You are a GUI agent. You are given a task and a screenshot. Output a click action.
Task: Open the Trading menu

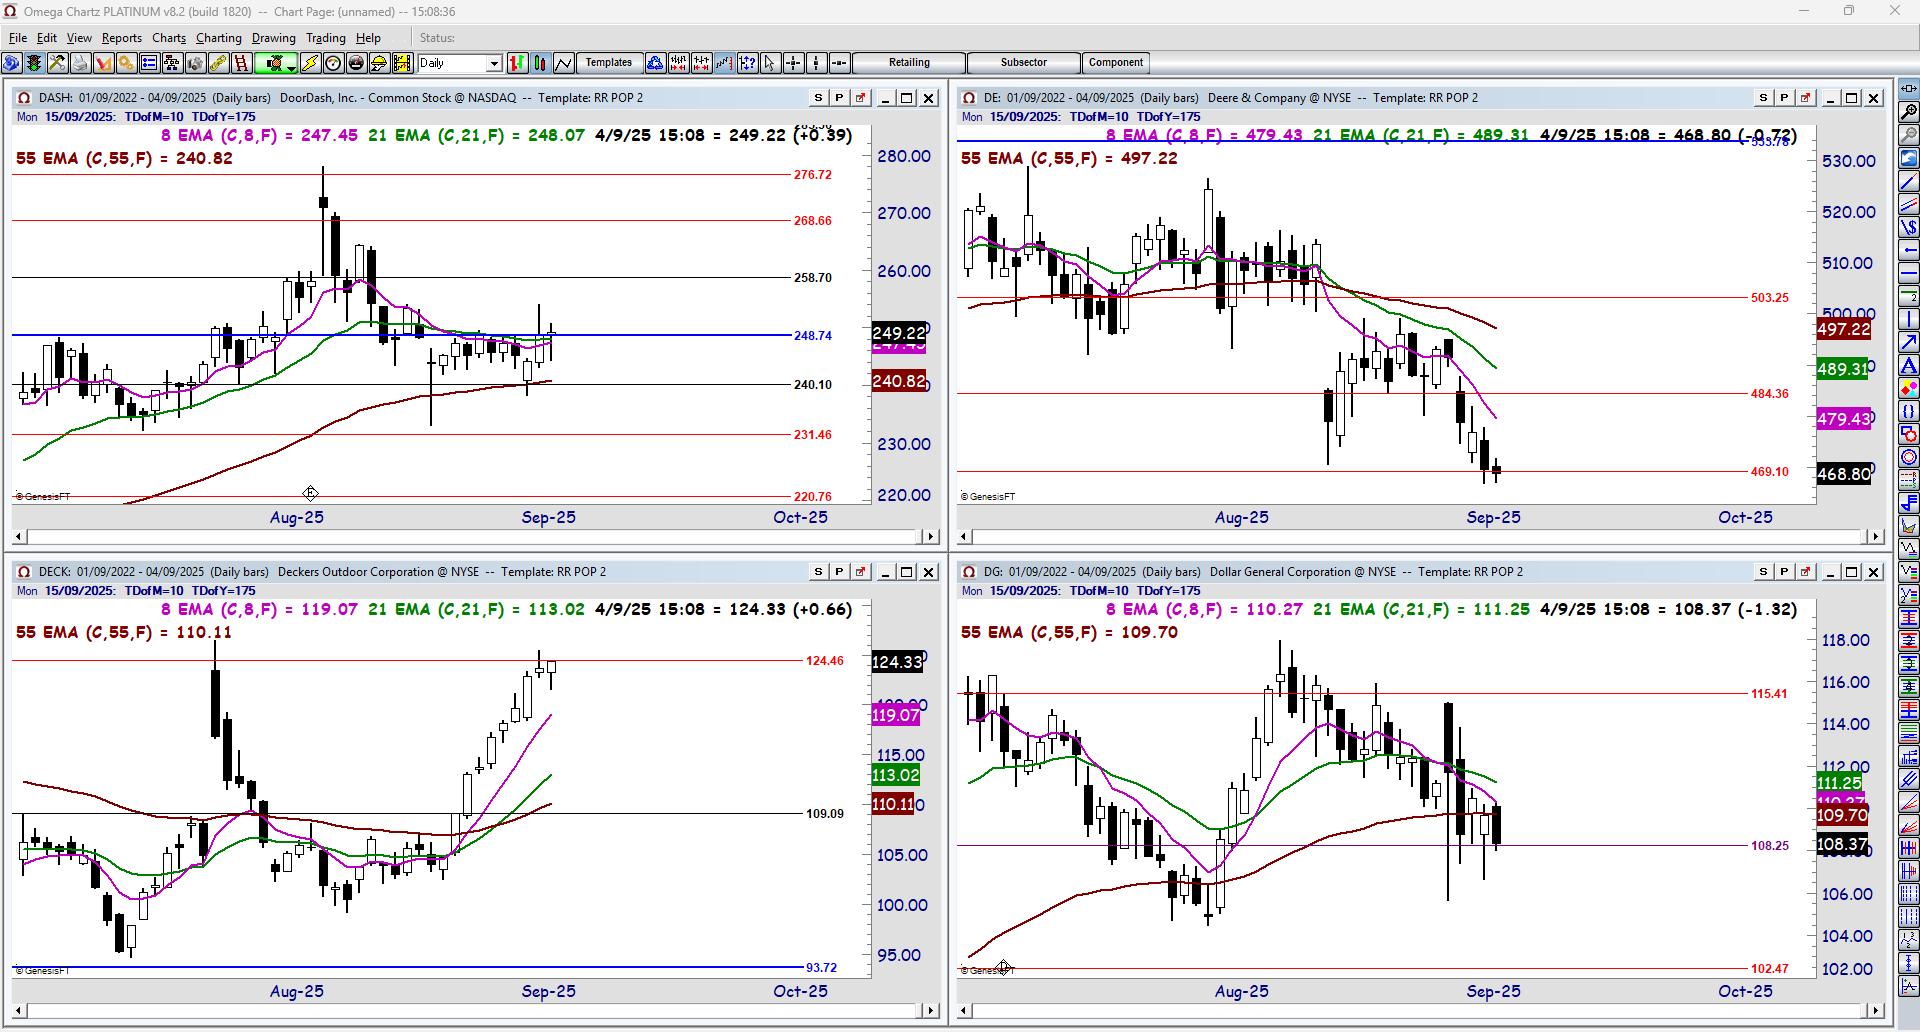[x=326, y=38]
